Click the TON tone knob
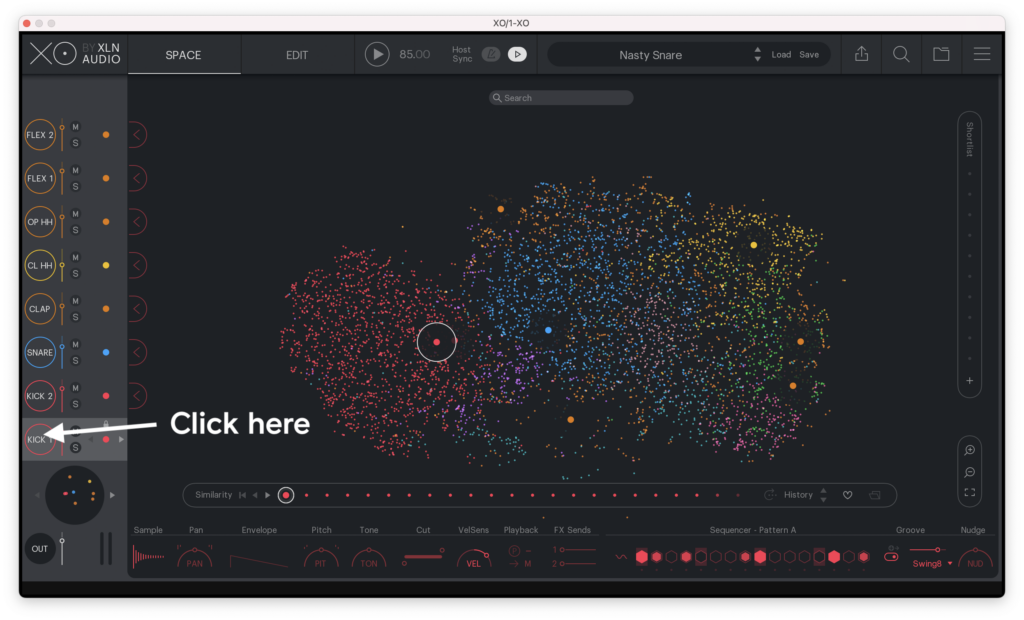 369,559
